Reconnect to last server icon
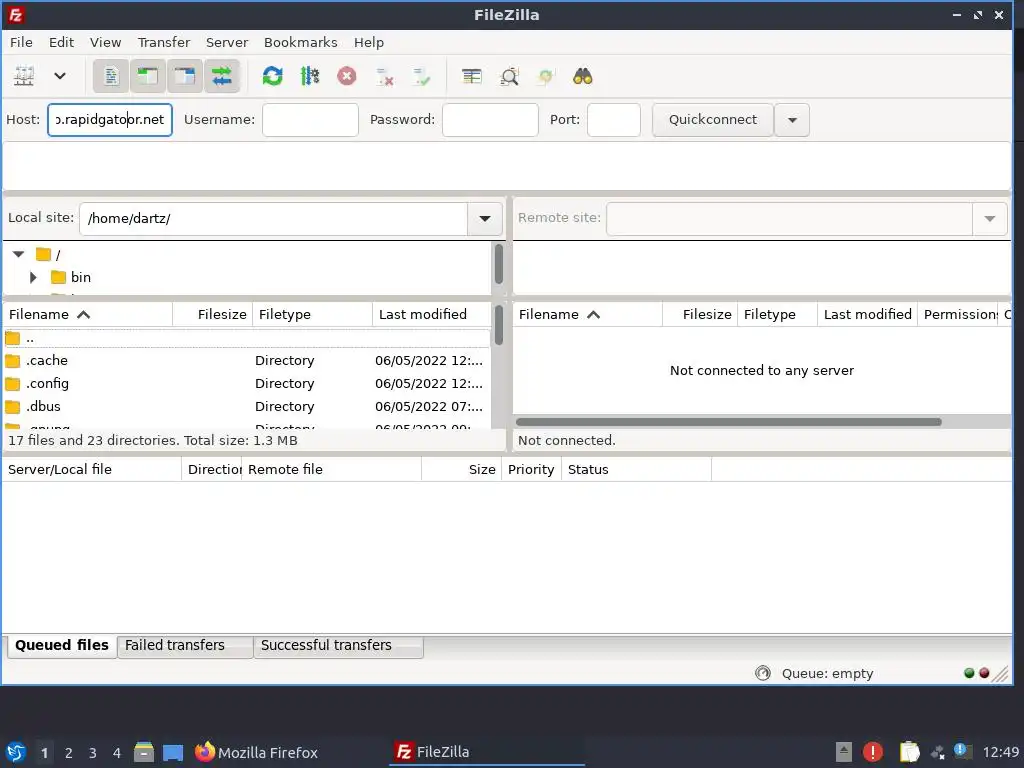Image resolution: width=1024 pixels, height=768 pixels. click(x=421, y=77)
